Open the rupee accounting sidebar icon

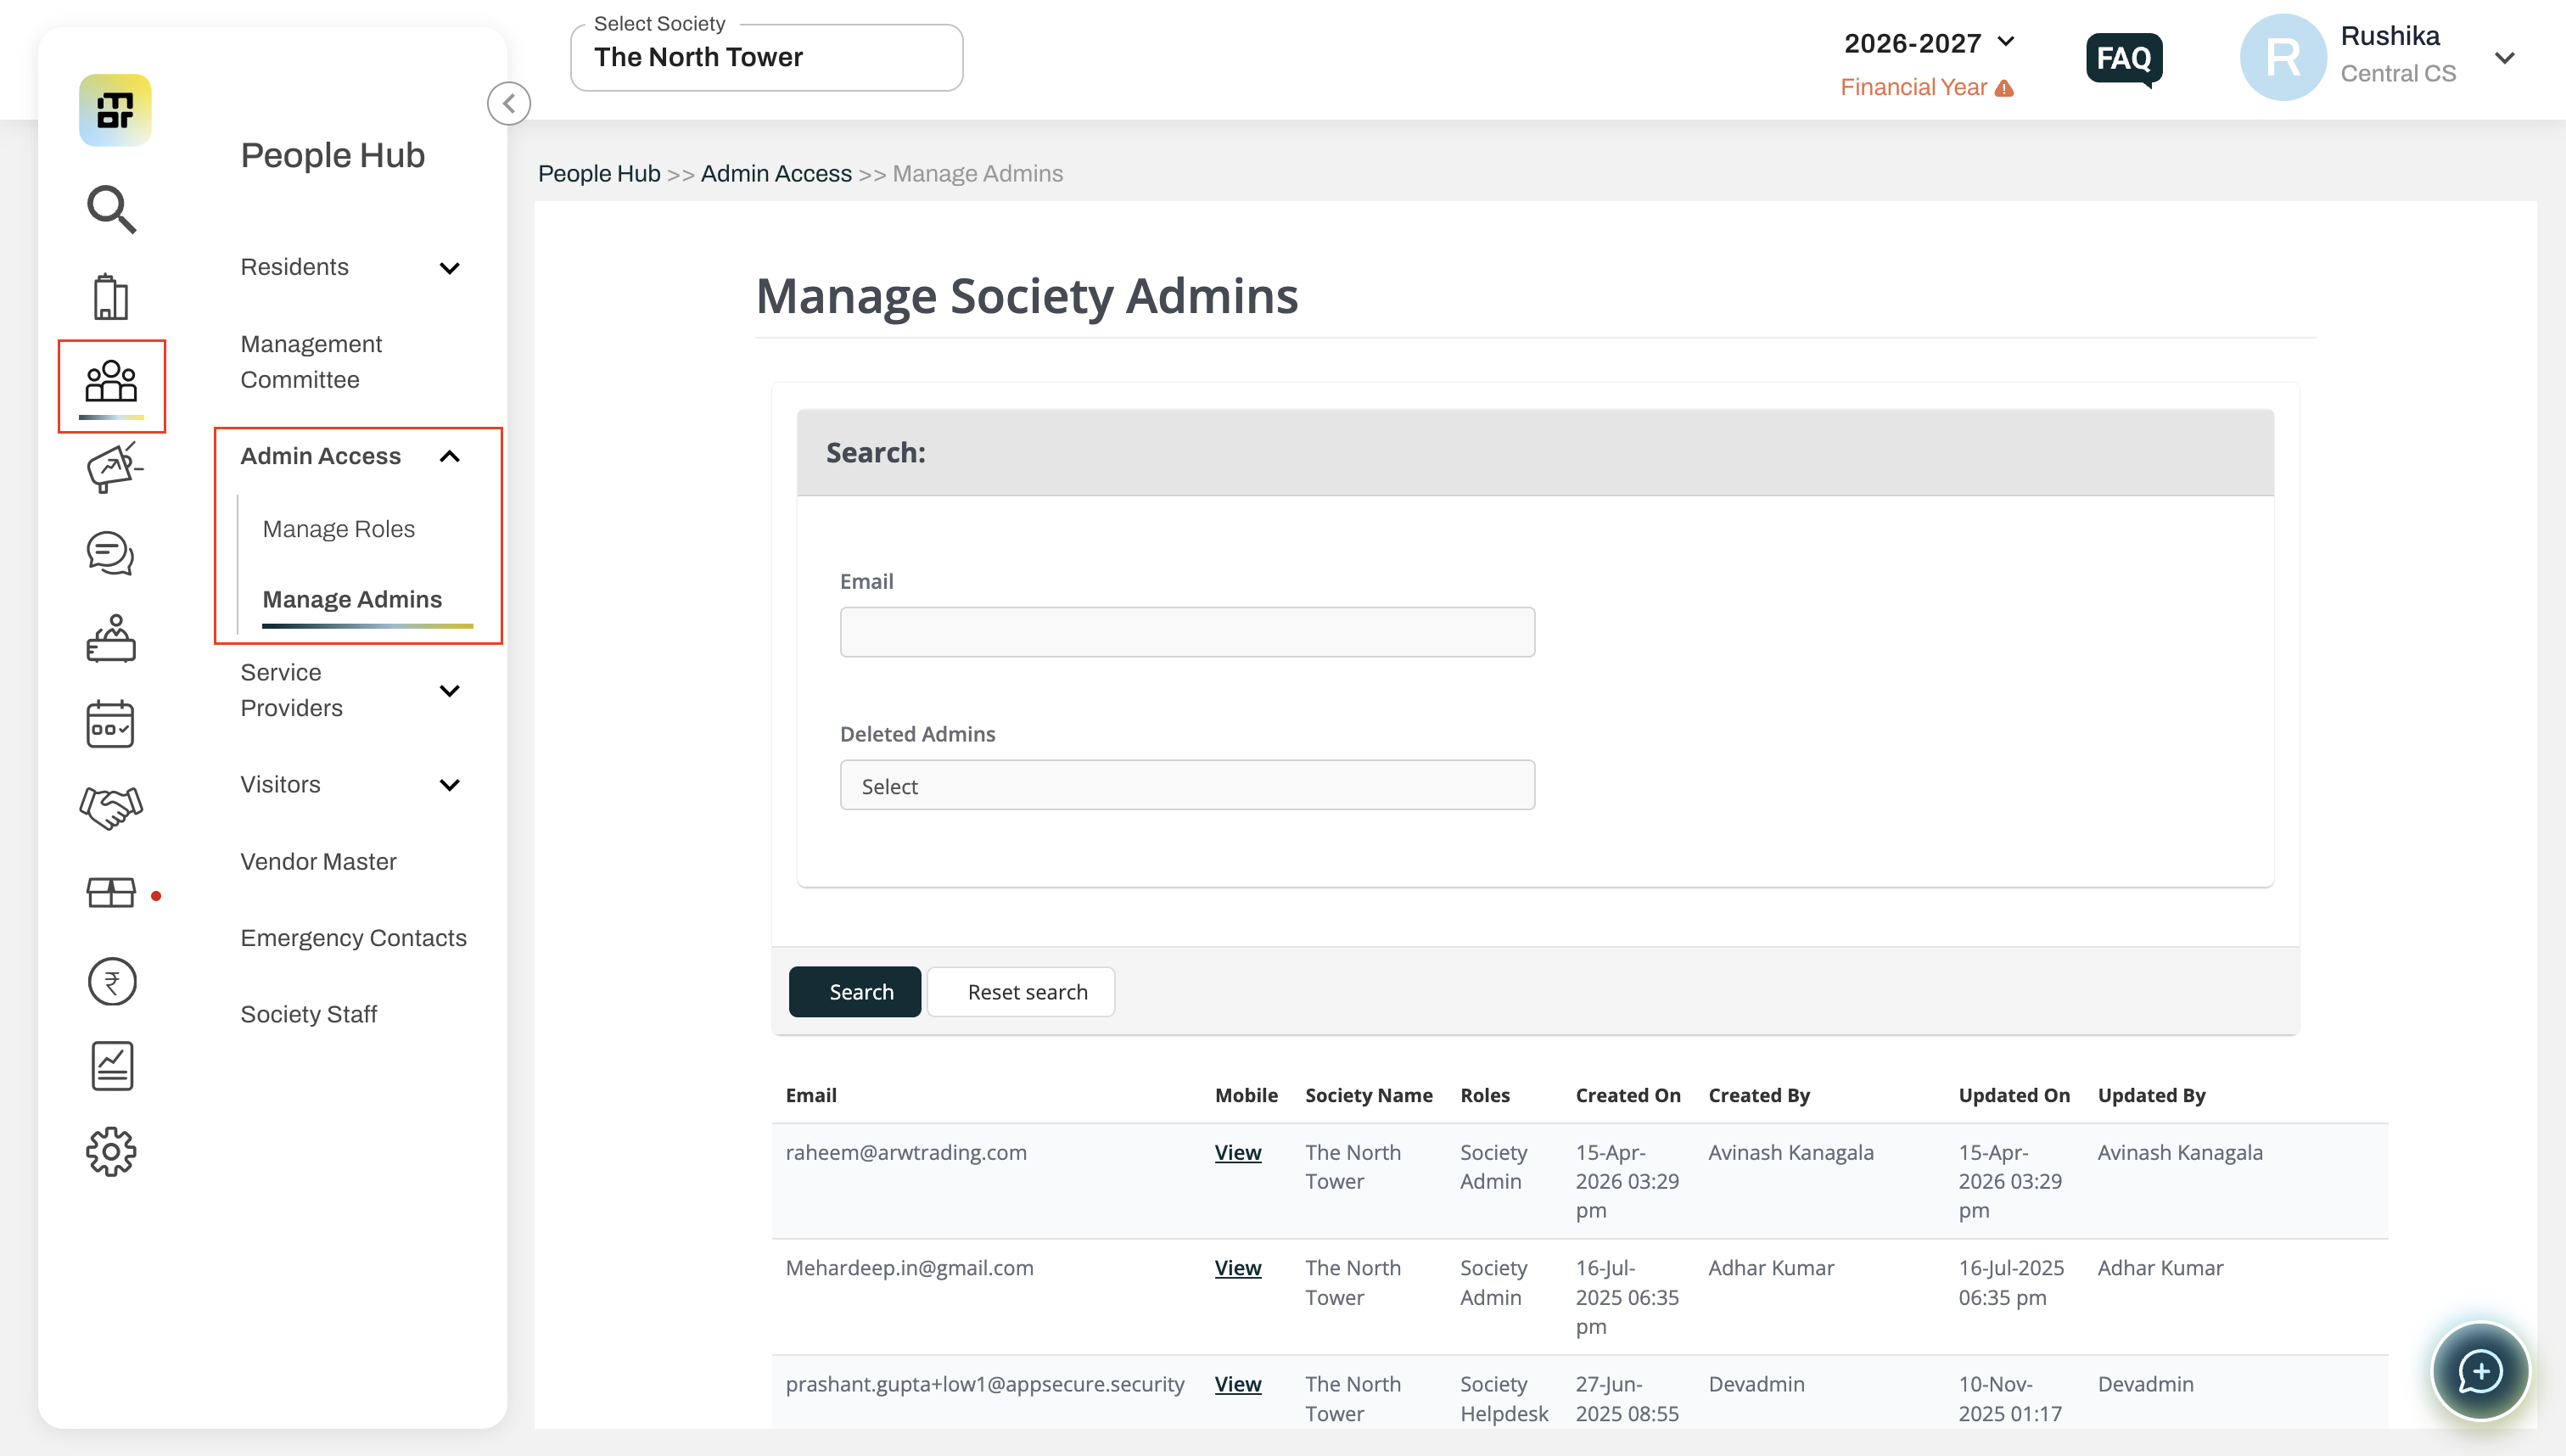111,981
